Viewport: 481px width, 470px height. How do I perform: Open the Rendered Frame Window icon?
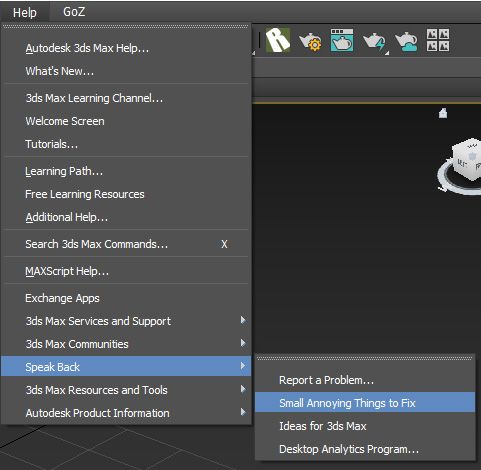[342, 40]
